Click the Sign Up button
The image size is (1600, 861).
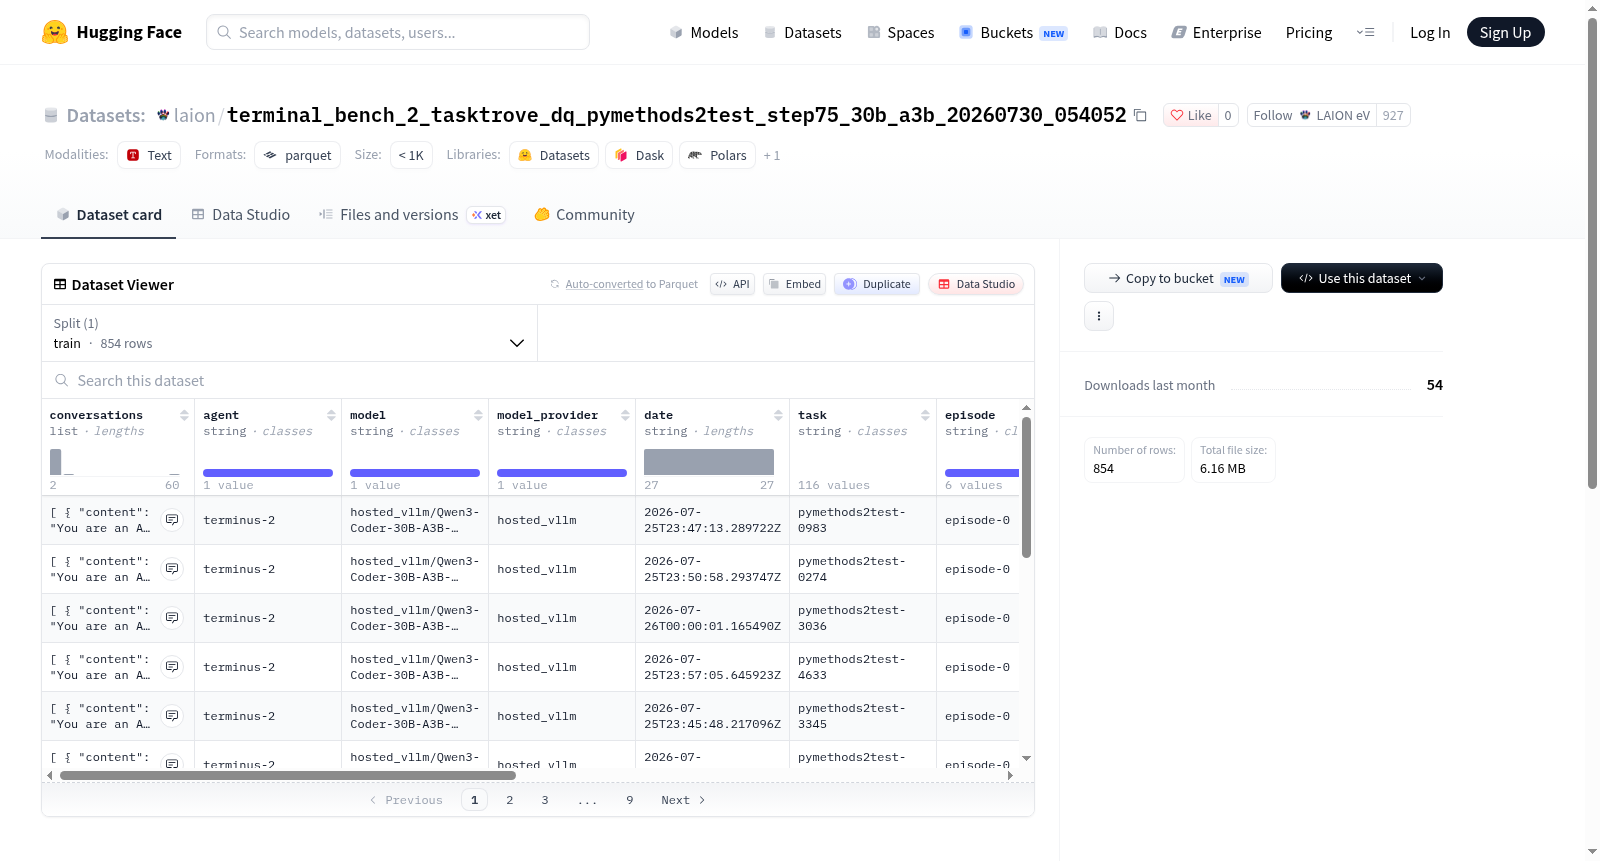click(1505, 32)
